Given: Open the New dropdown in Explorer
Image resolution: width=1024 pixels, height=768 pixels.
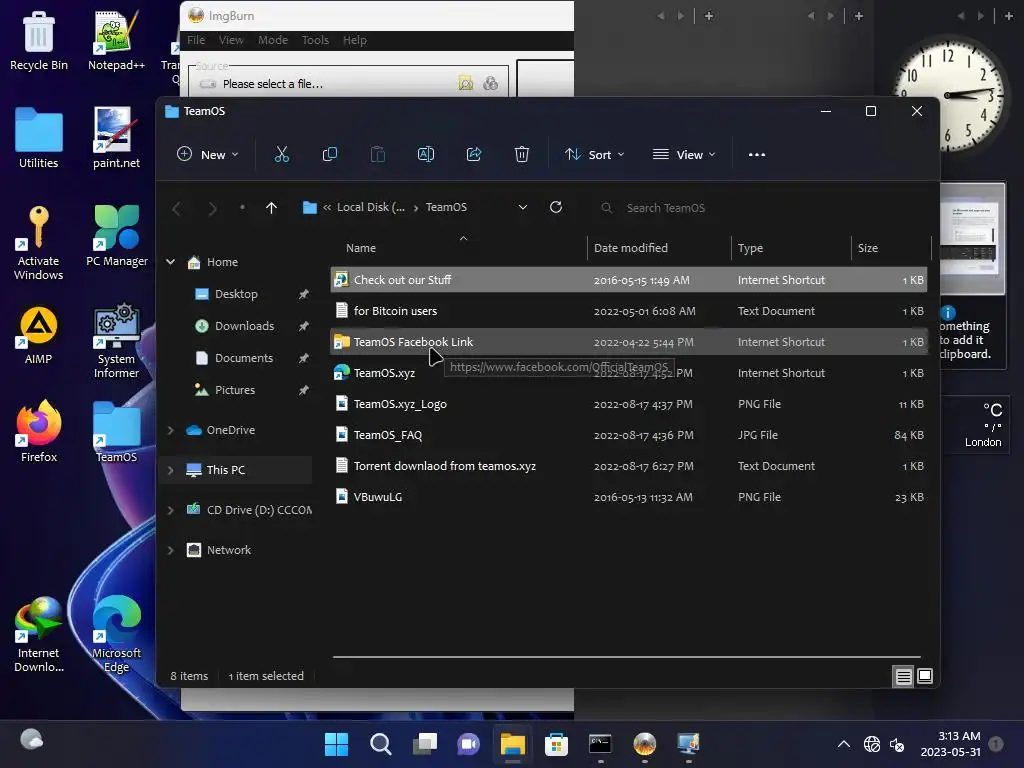Looking at the screenshot, I should [208, 155].
